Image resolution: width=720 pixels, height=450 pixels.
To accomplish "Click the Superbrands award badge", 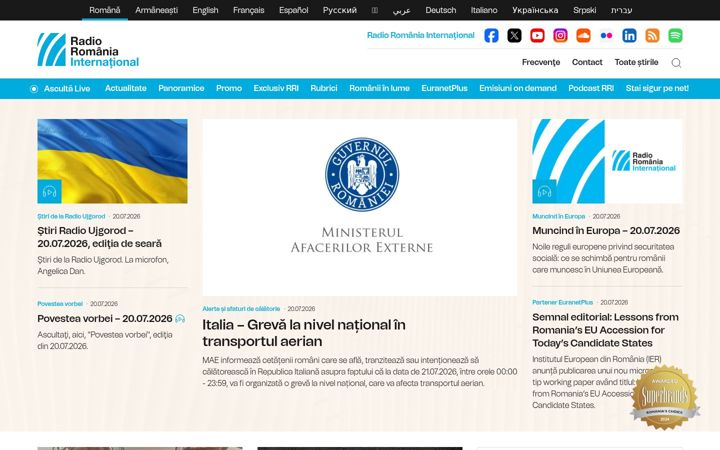I will 664,397.
